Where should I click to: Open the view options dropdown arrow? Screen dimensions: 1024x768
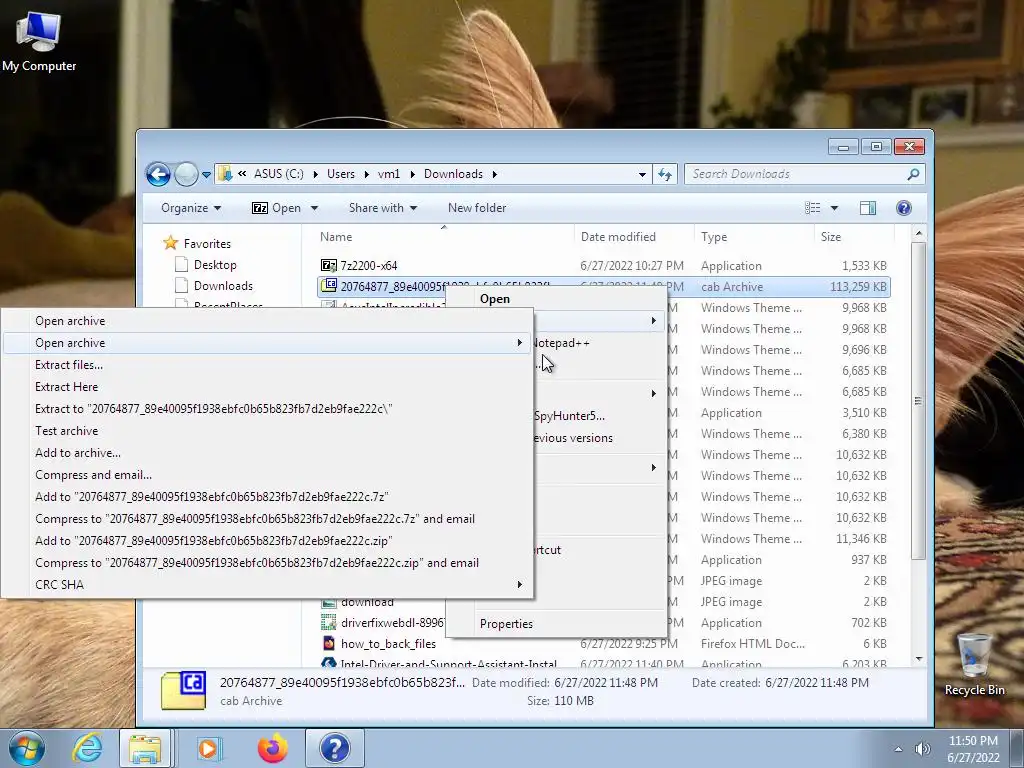[834, 208]
